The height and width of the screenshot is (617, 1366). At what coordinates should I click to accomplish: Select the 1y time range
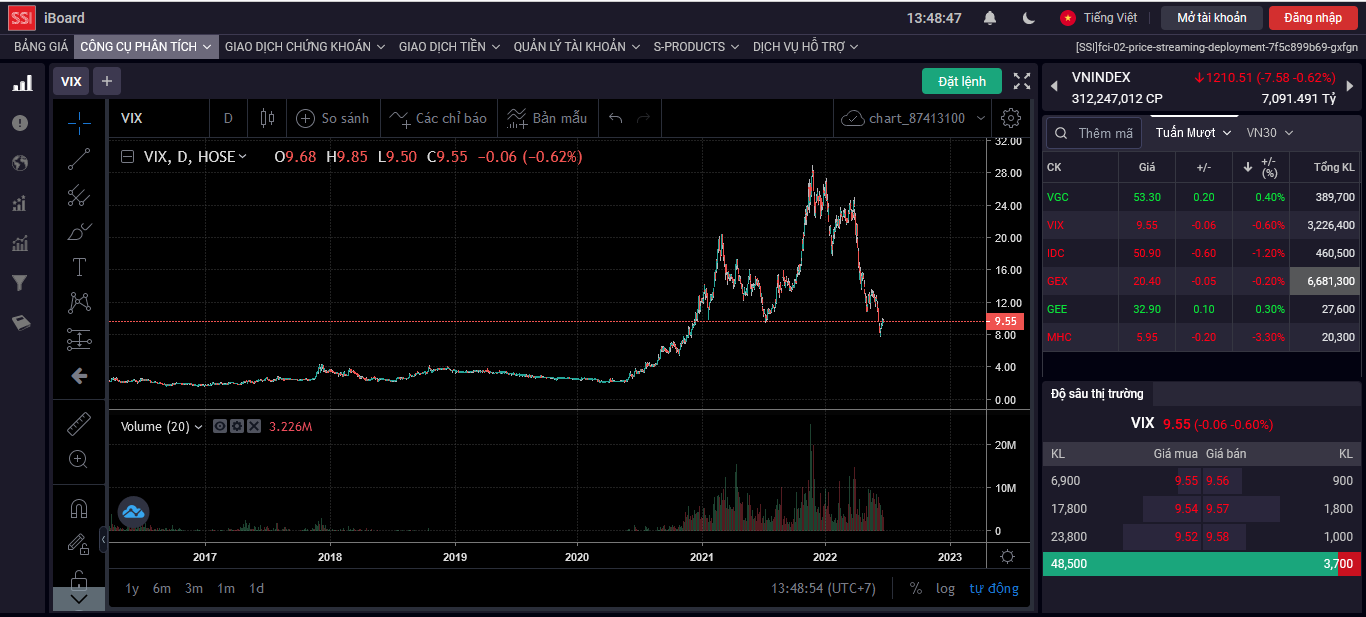(x=132, y=588)
